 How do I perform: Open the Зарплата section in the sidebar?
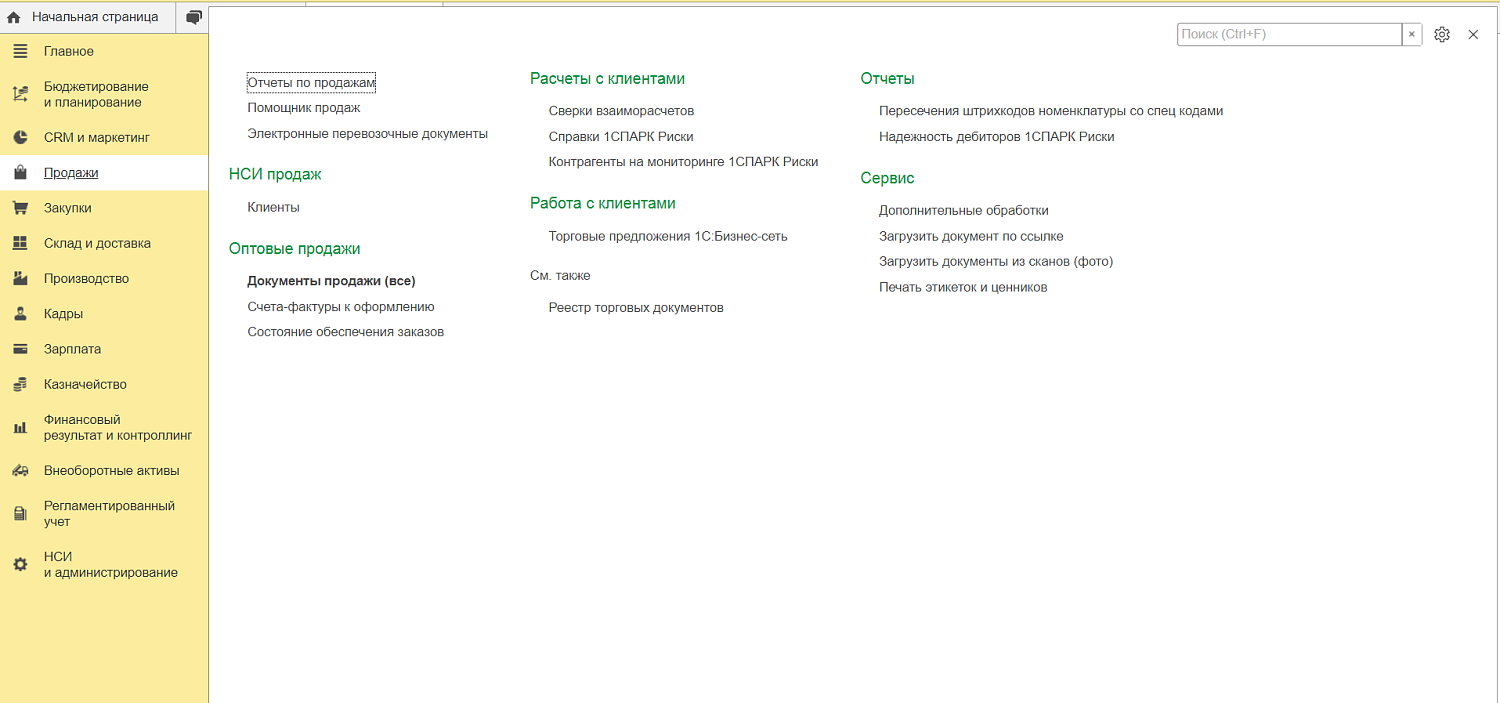[72, 349]
